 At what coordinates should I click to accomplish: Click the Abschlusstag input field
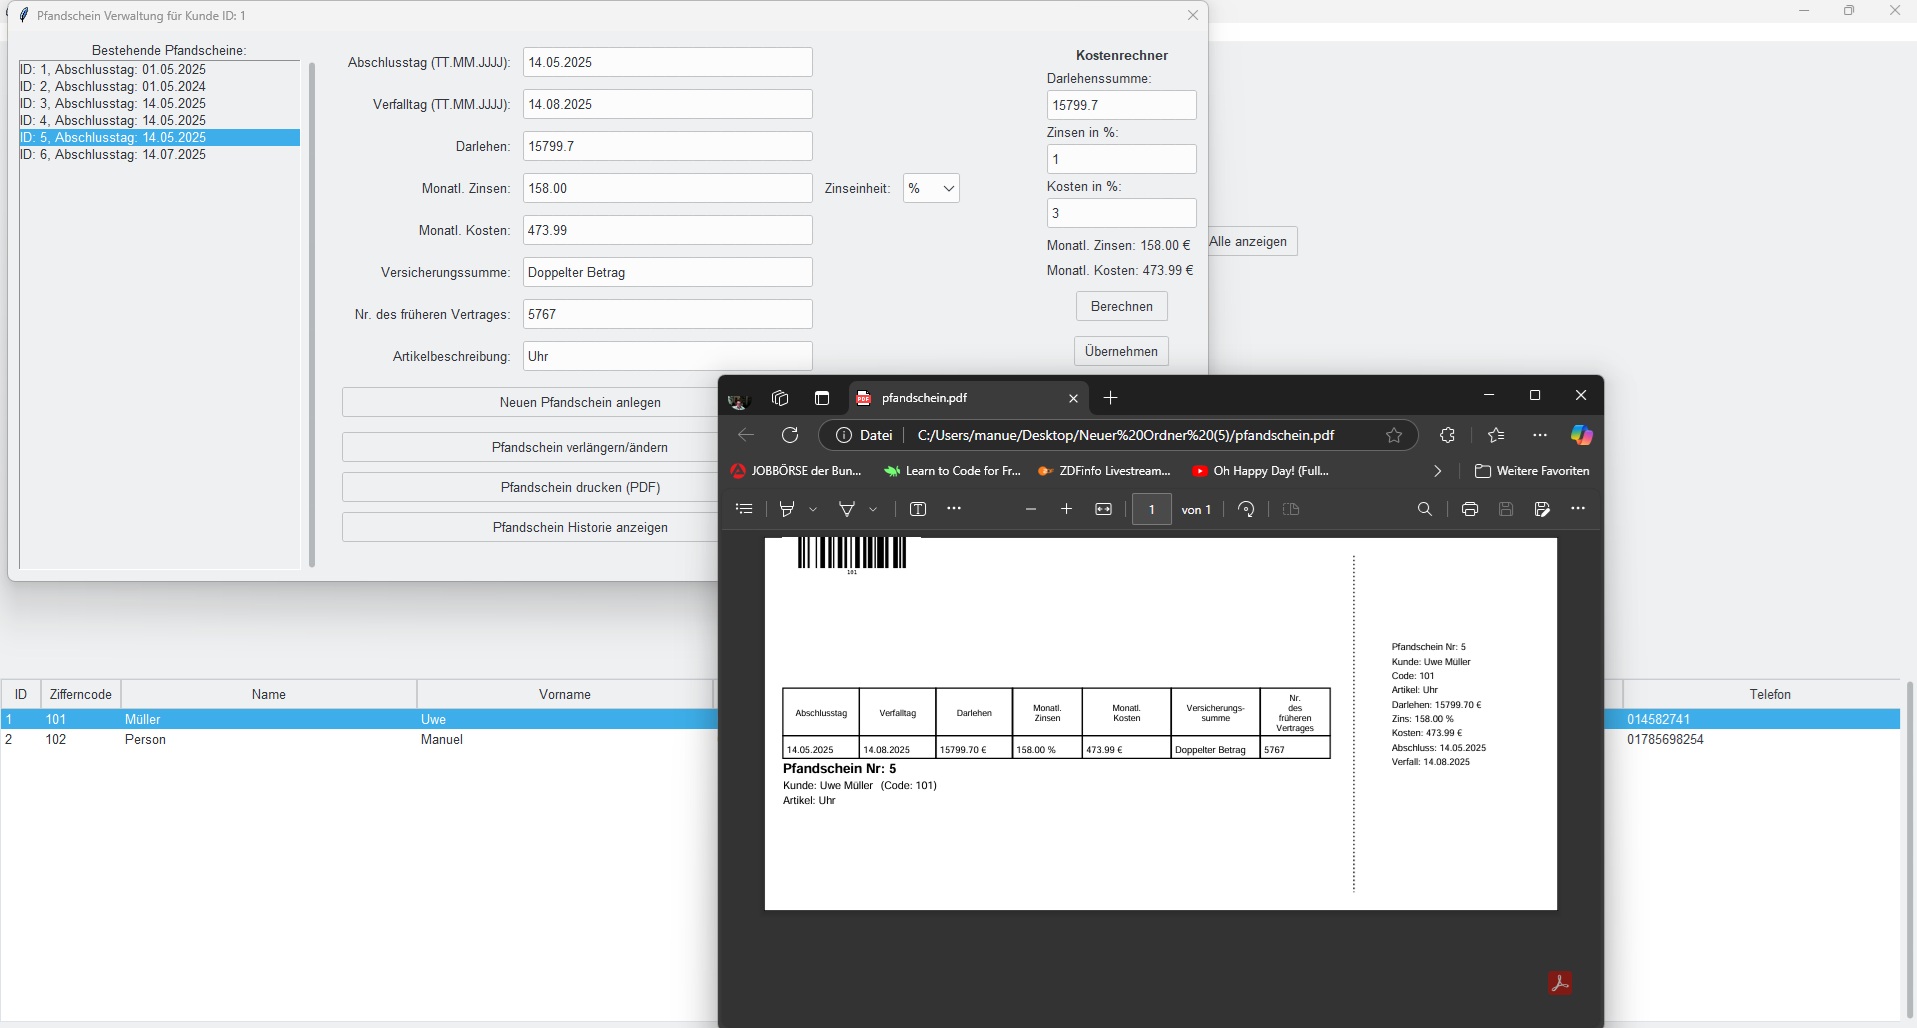click(668, 62)
